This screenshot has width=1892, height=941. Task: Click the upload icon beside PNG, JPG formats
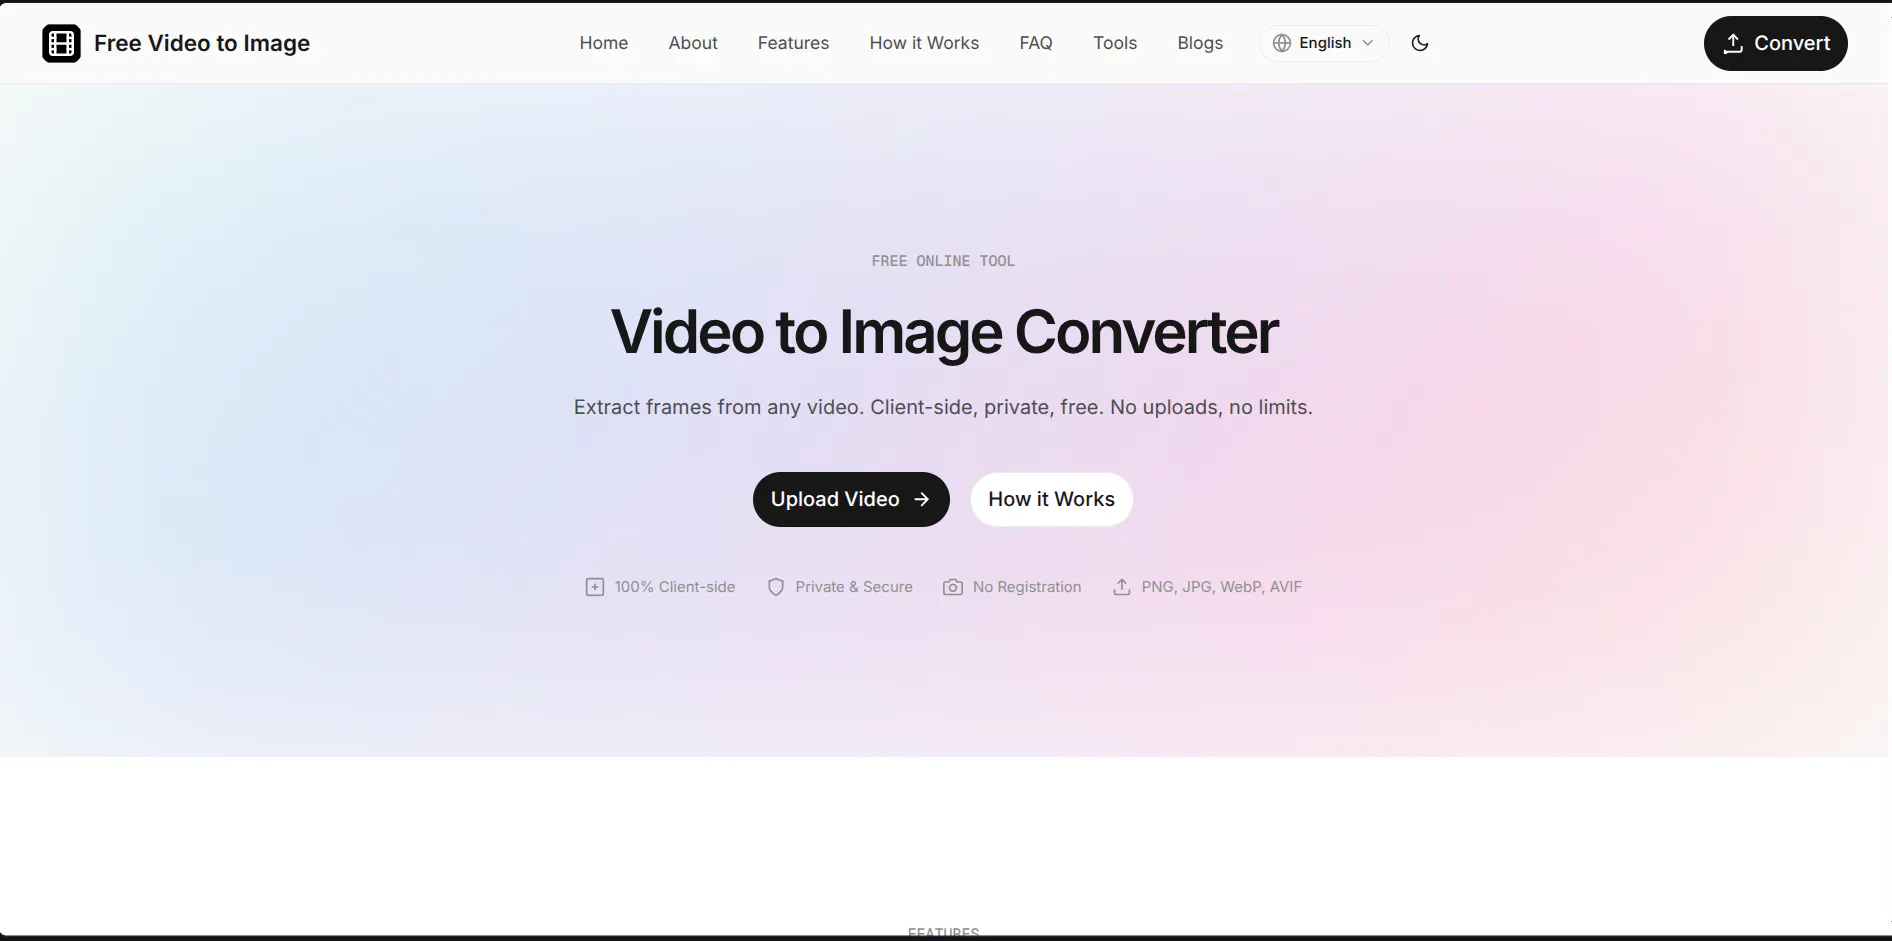(x=1122, y=587)
